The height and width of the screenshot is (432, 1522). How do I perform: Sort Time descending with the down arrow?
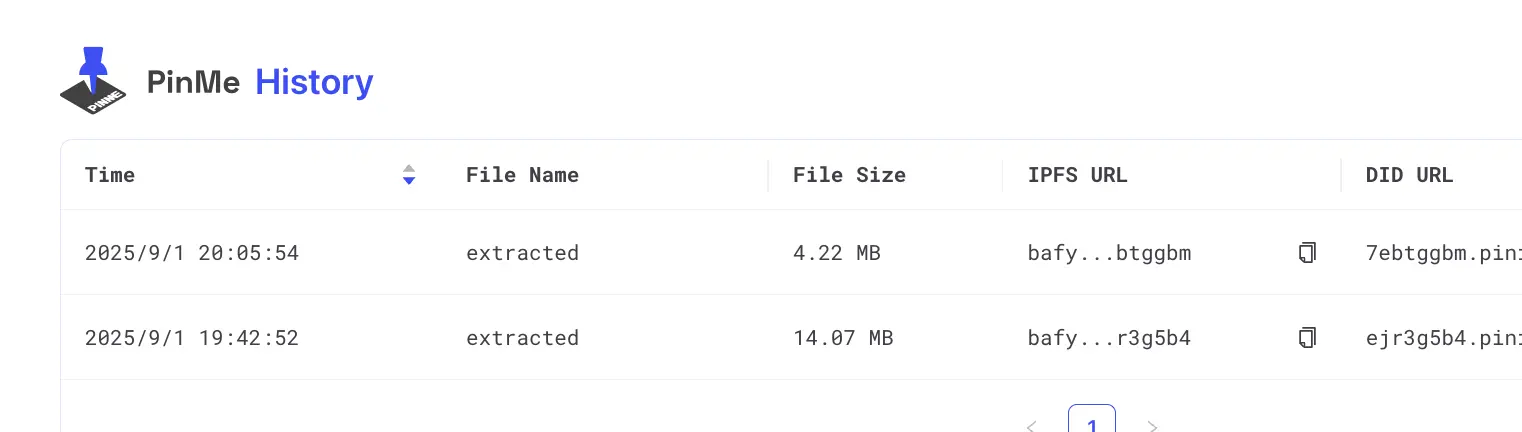pos(408,181)
